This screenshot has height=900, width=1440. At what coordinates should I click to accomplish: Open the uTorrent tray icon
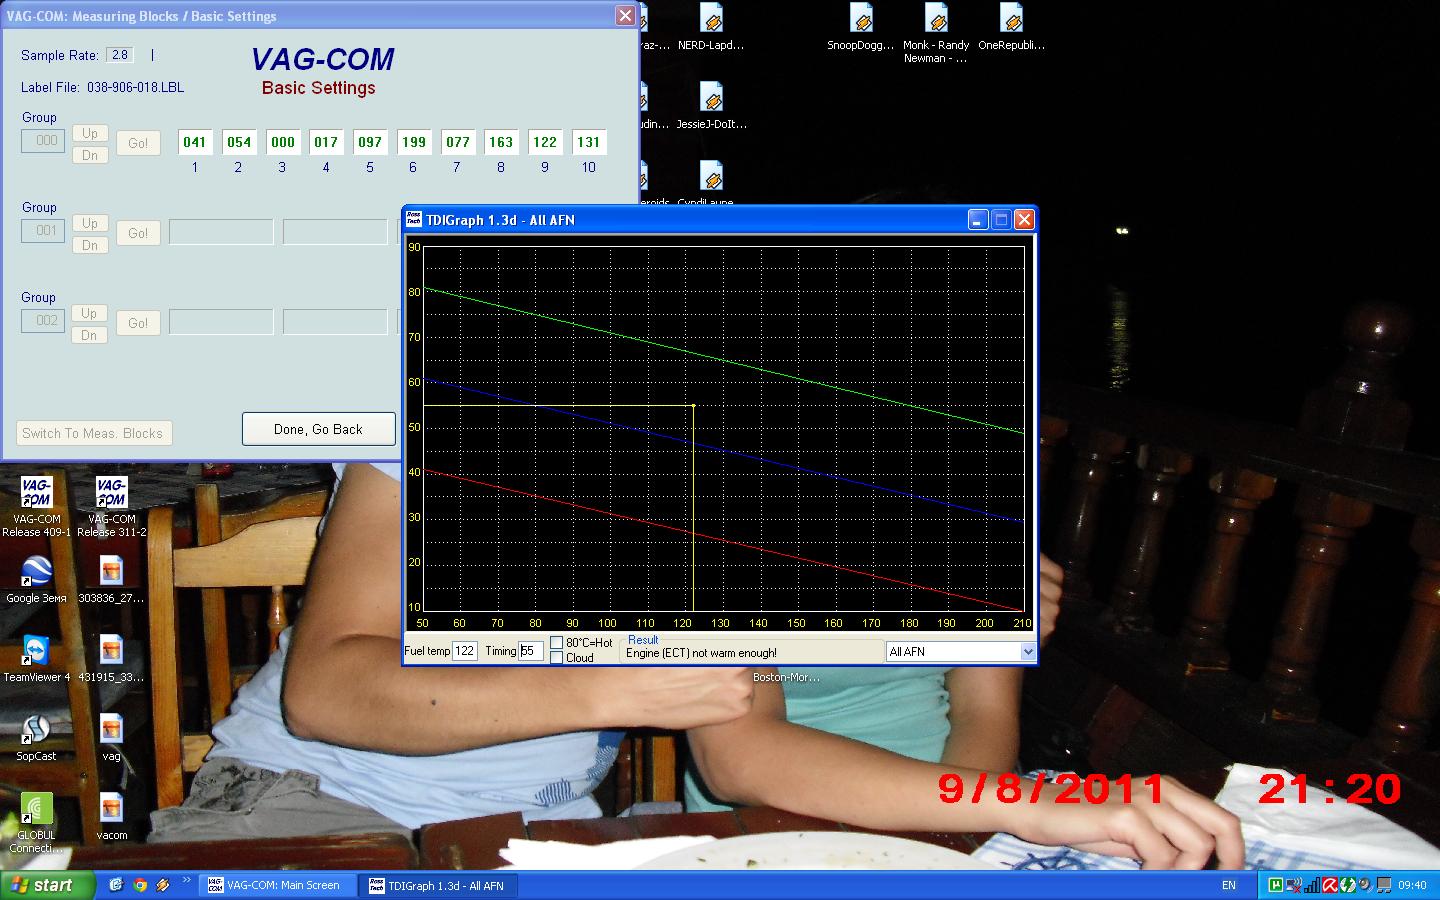point(1276,885)
